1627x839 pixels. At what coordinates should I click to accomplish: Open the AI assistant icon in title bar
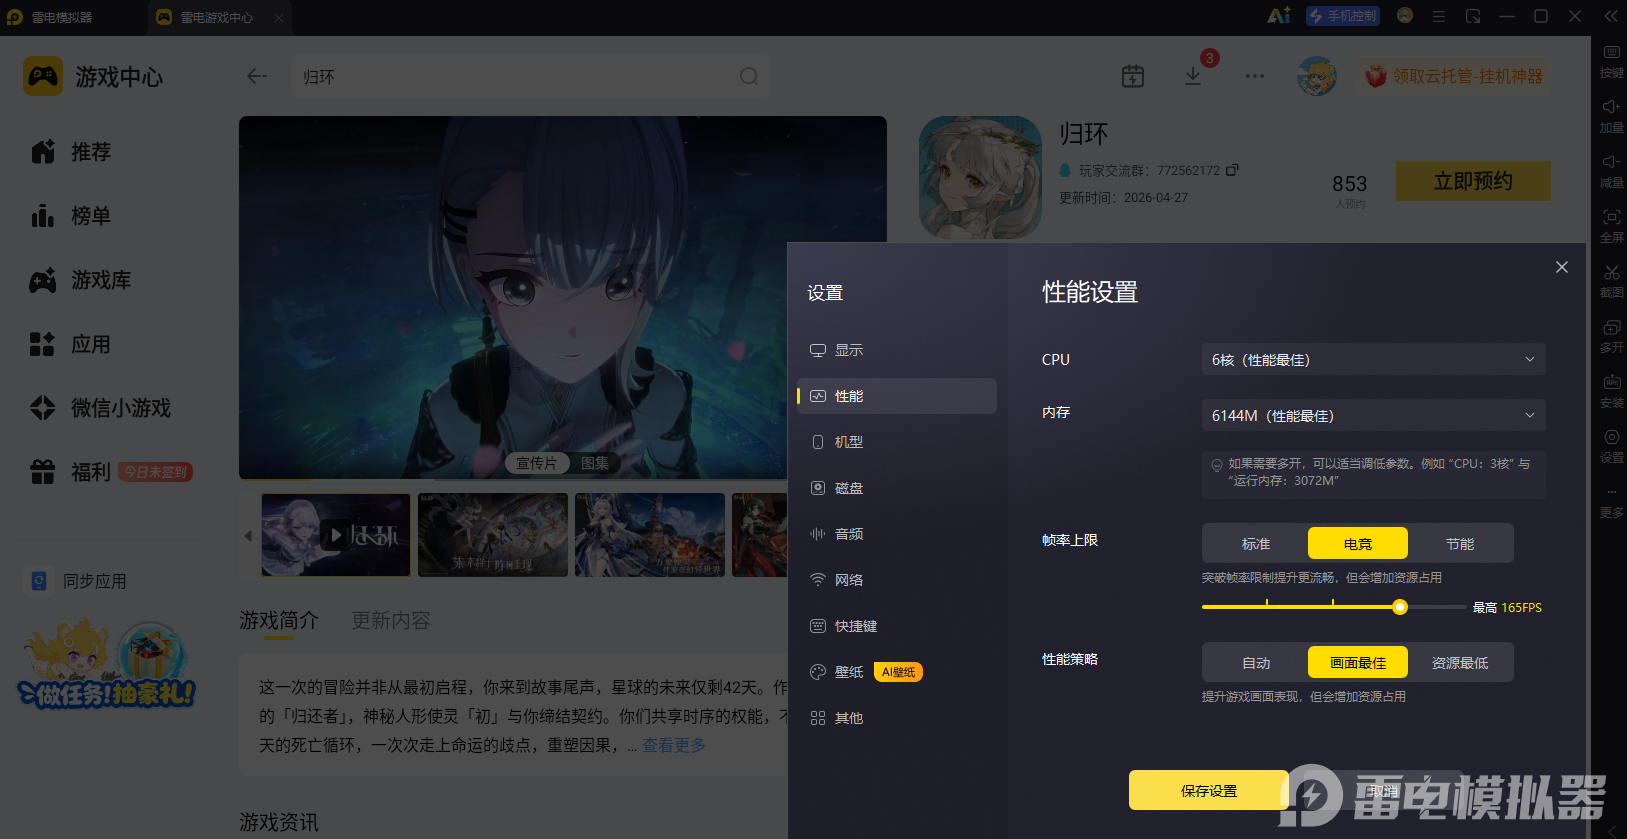pyautogui.click(x=1279, y=16)
